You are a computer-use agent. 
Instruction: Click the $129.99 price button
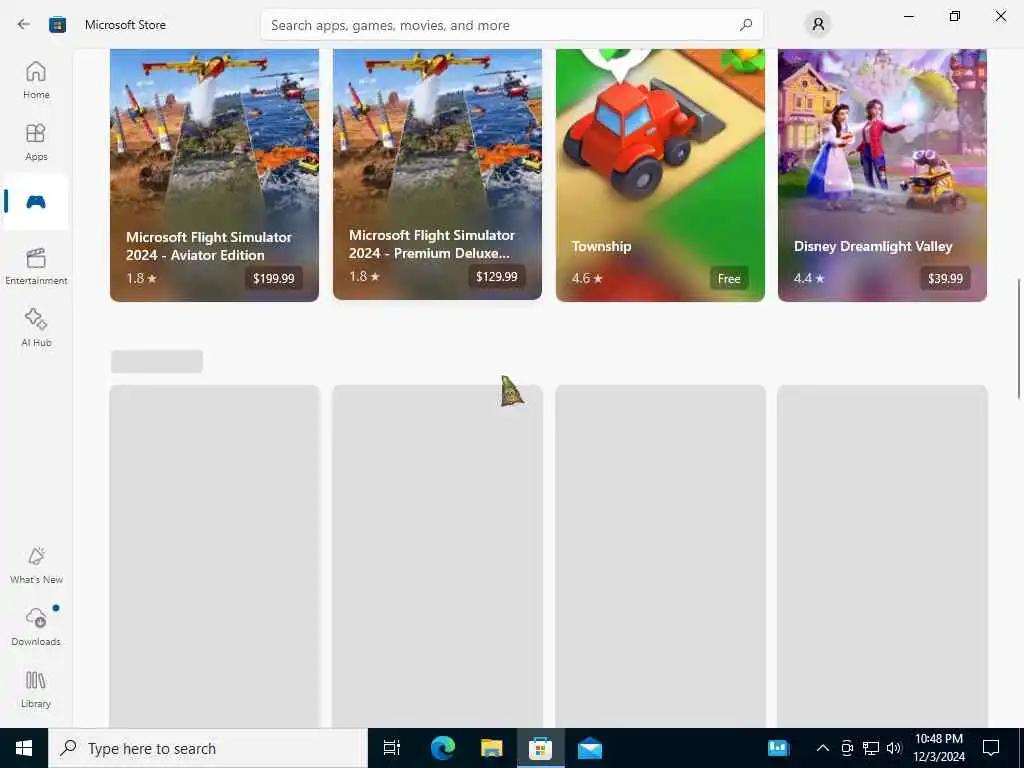click(496, 276)
